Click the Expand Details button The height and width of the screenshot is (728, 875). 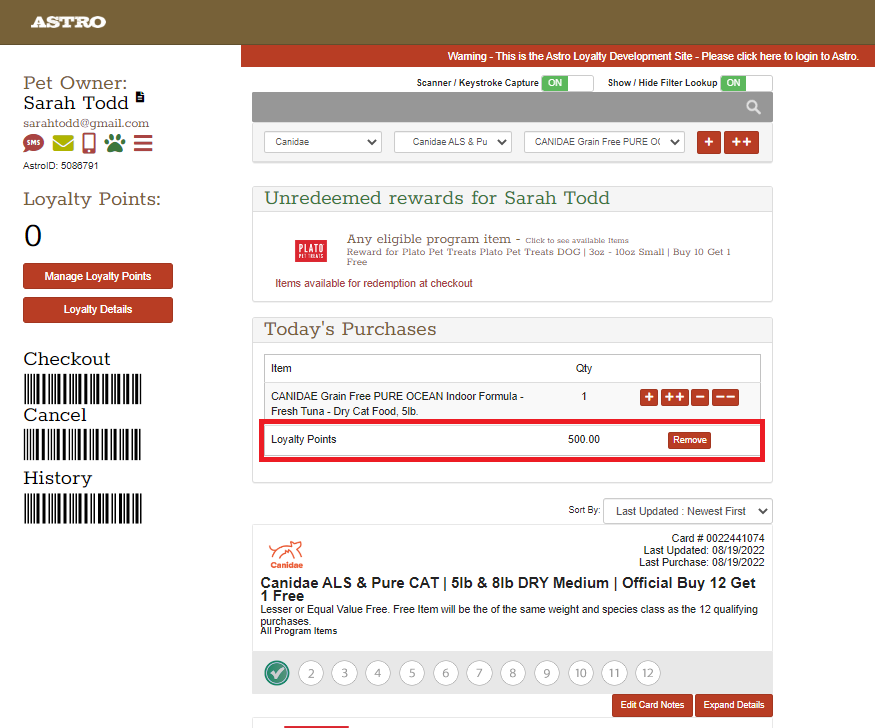click(x=734, y=705)
